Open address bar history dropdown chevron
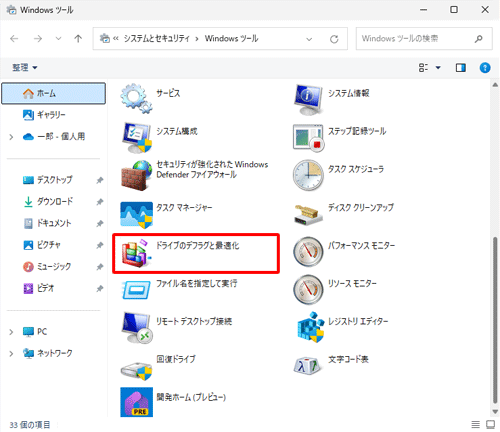 [309, 39]
